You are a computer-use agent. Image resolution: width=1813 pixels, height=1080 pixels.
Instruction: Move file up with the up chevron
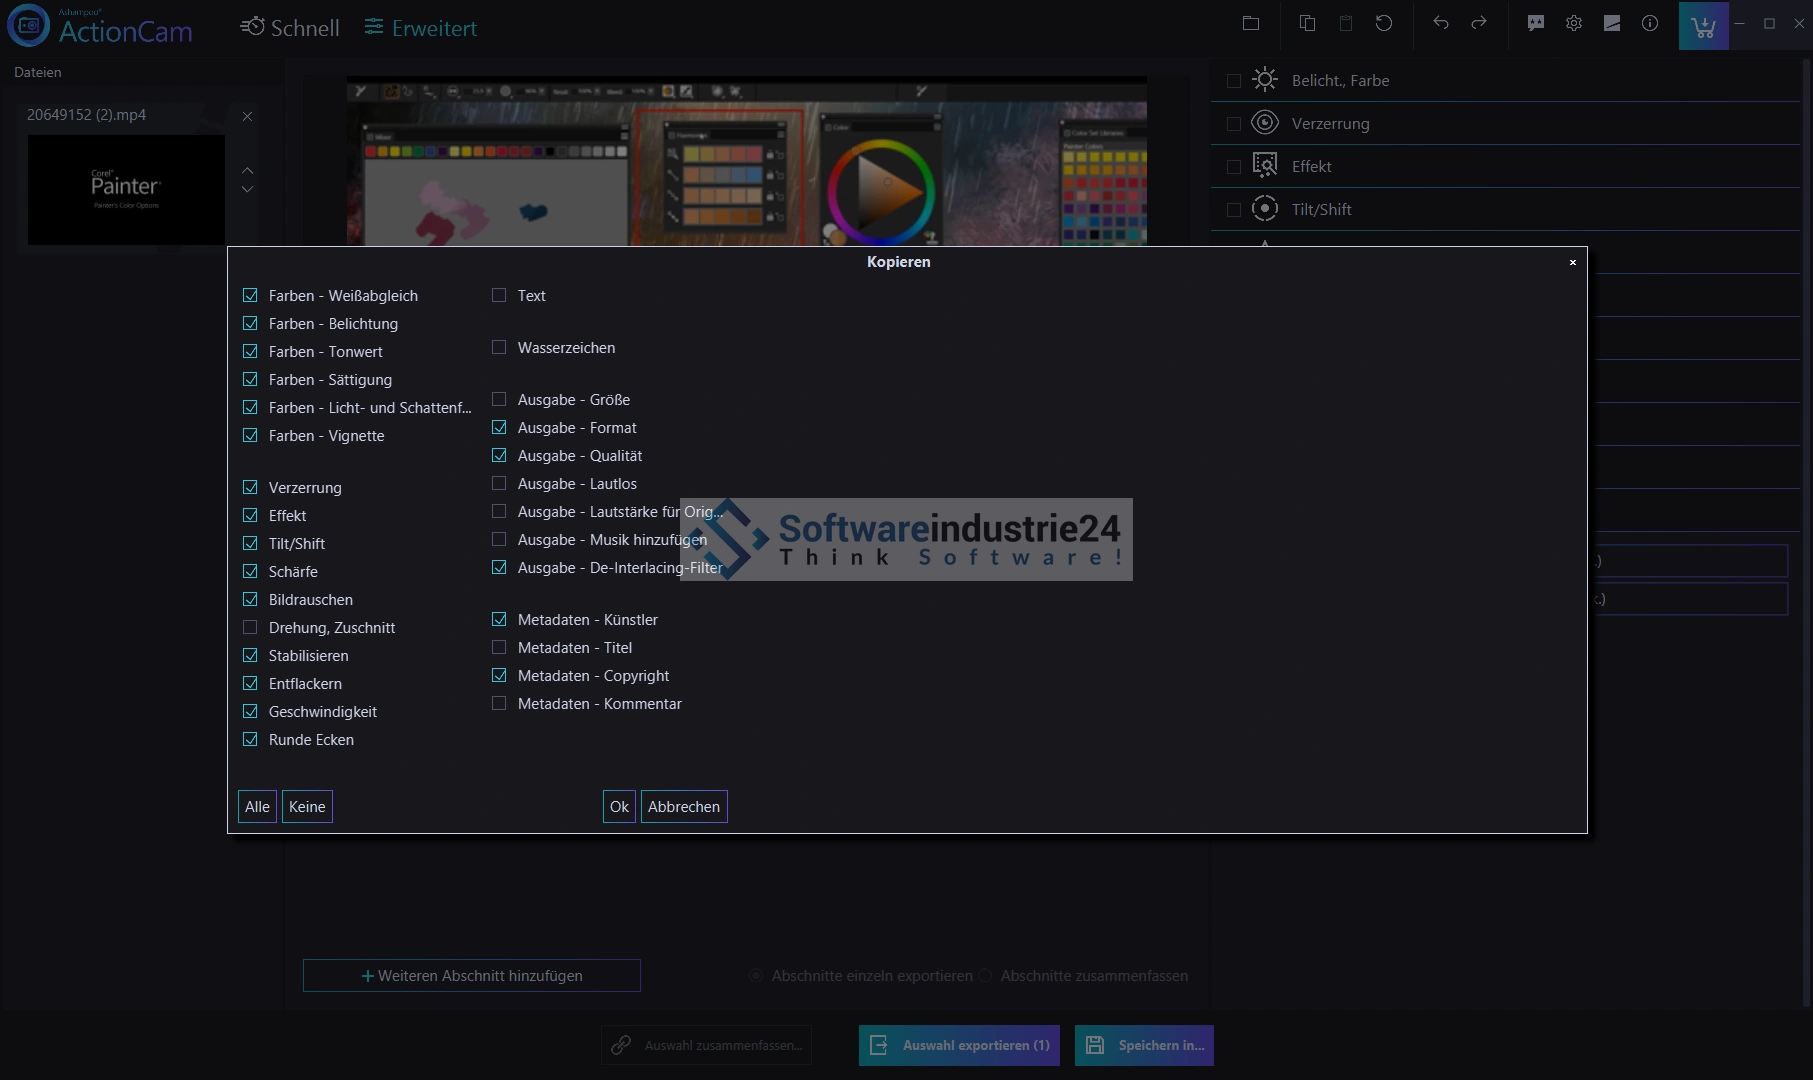coord(247,170)
